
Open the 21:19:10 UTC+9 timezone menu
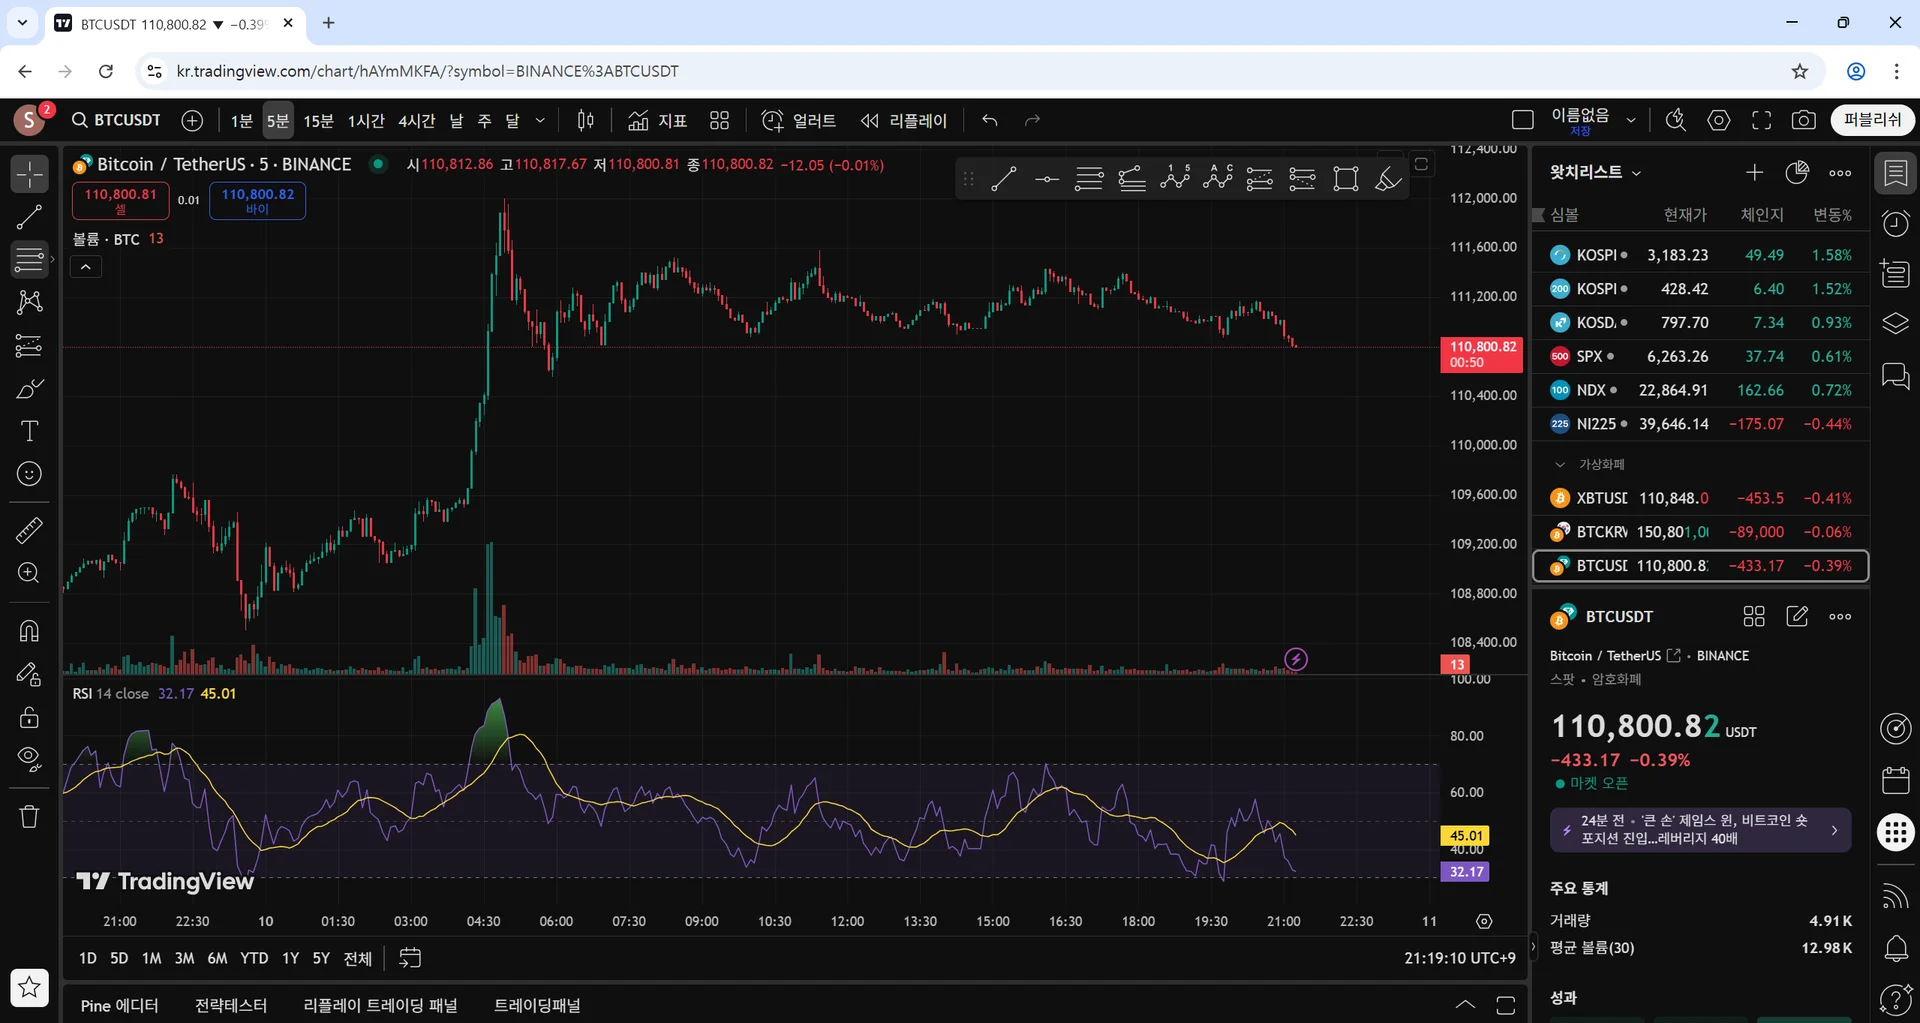(x=1460, y=958)
